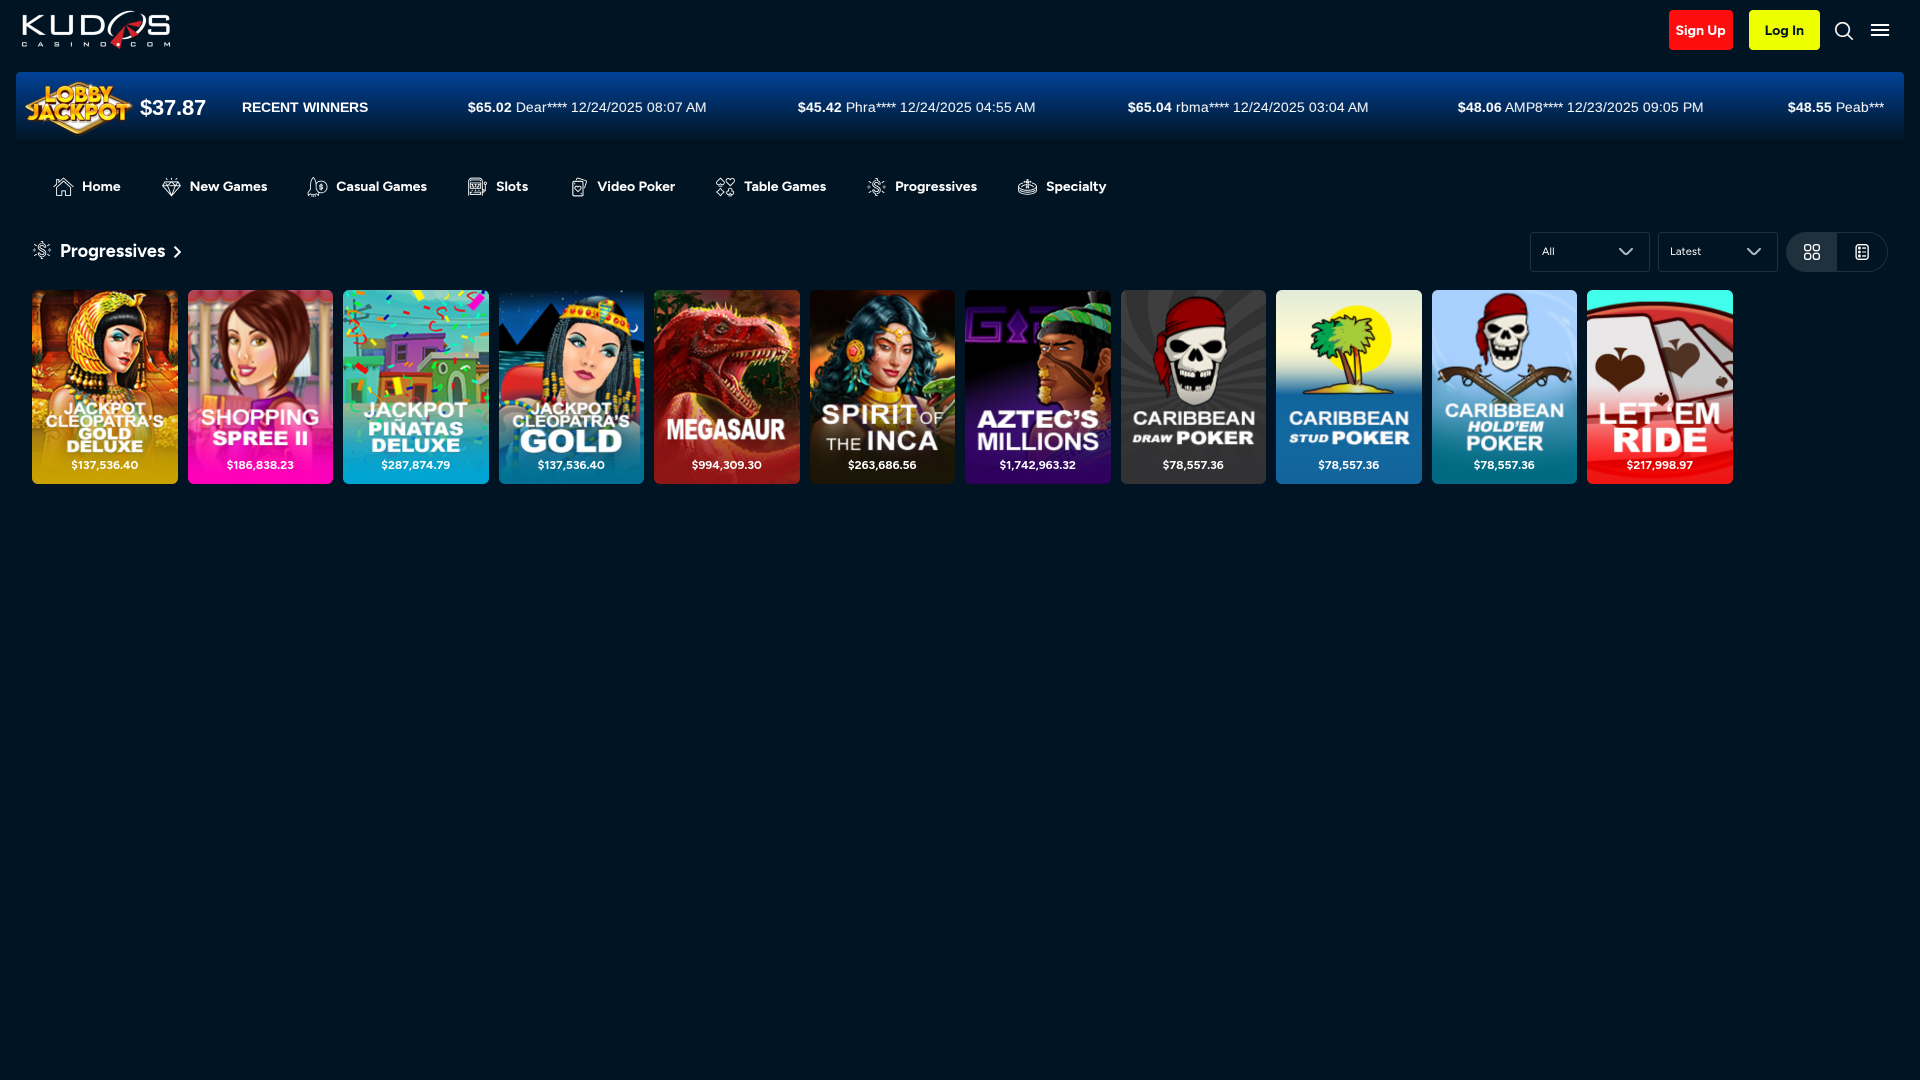Open the All filter dropdown

pos(1589,251)
